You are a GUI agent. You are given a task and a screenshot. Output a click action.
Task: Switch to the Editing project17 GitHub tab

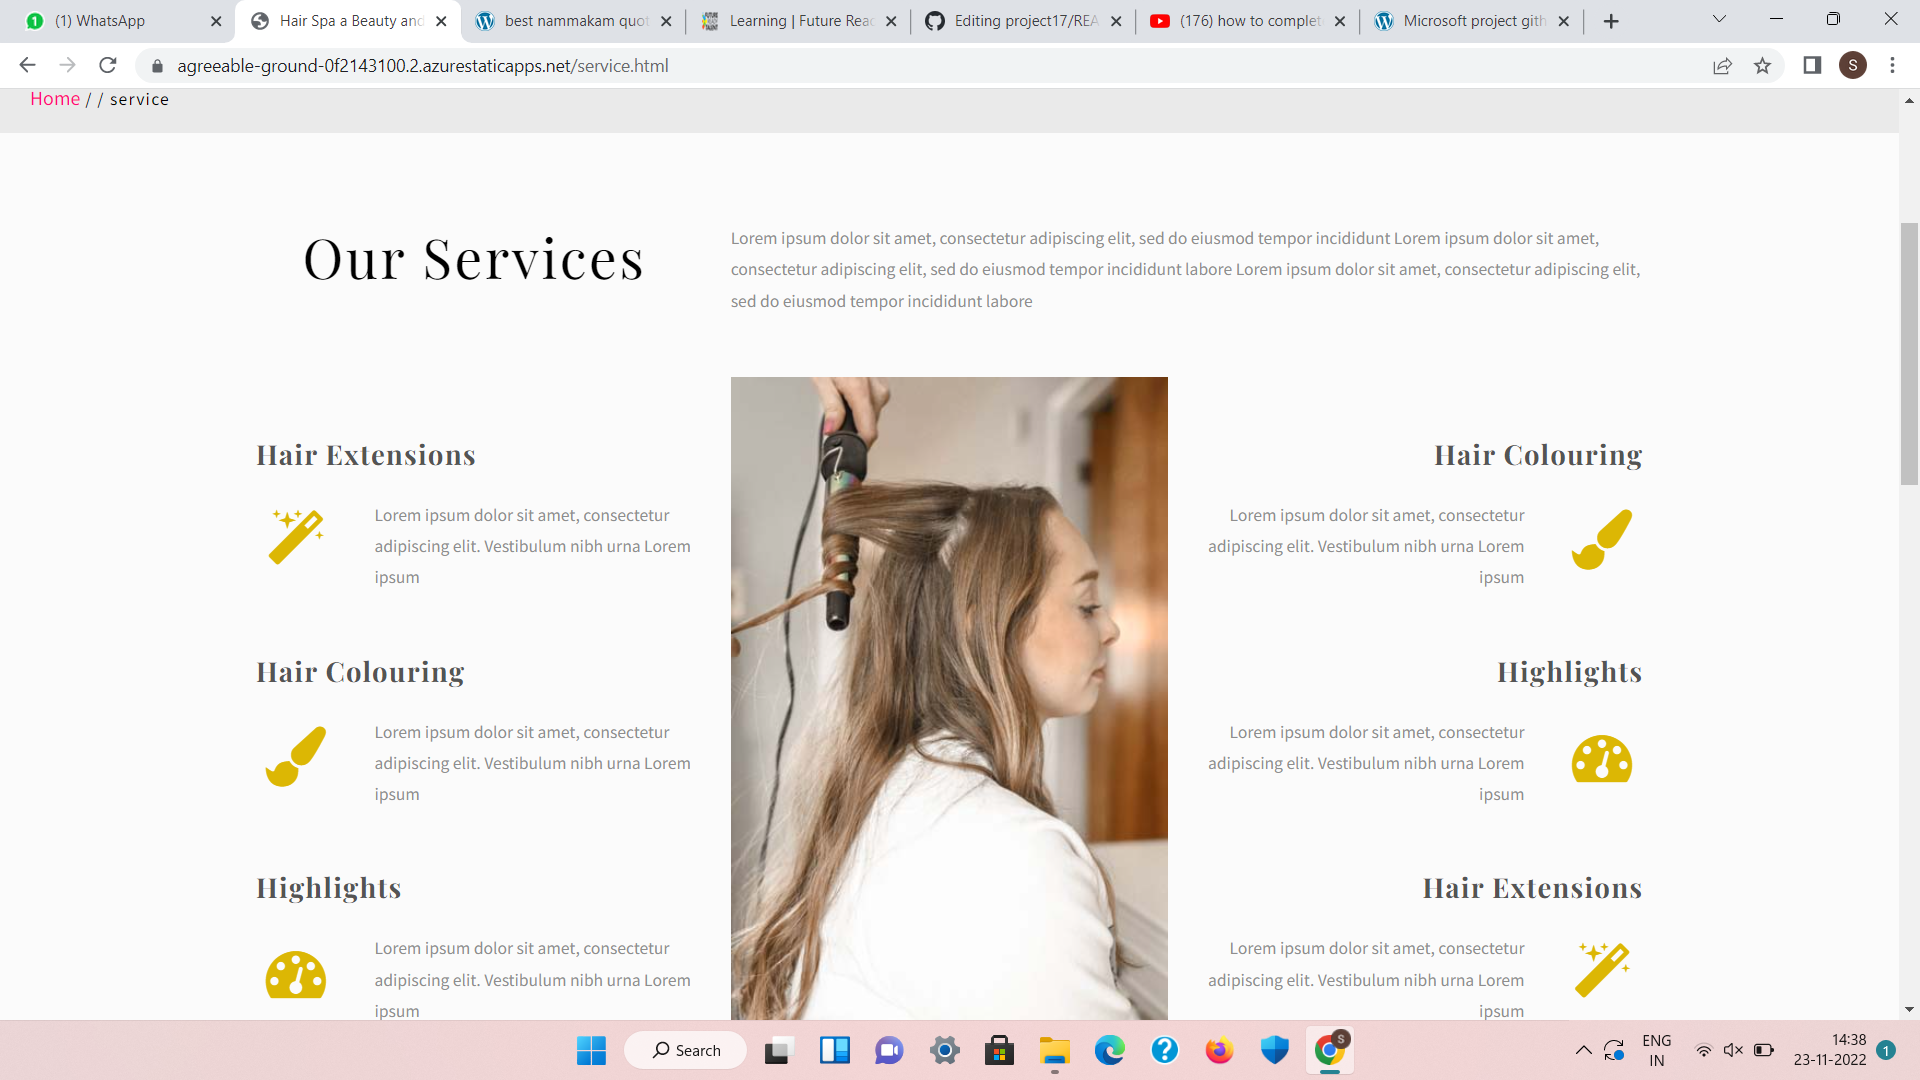click(1025, 21)
